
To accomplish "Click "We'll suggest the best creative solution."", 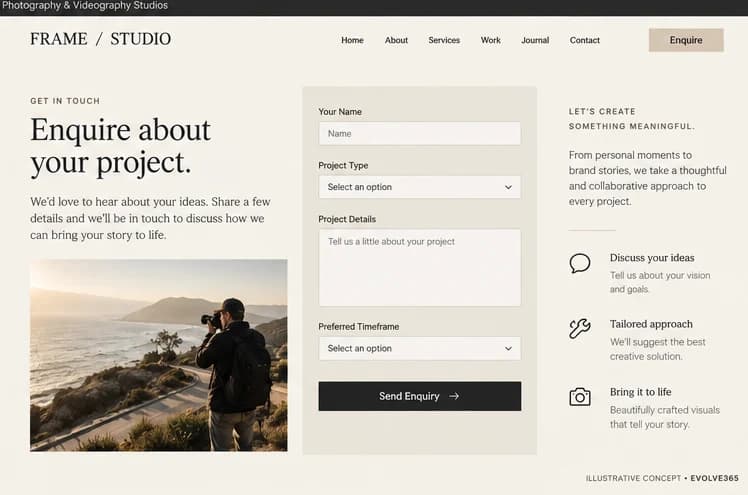I will (x=657, y=349).
